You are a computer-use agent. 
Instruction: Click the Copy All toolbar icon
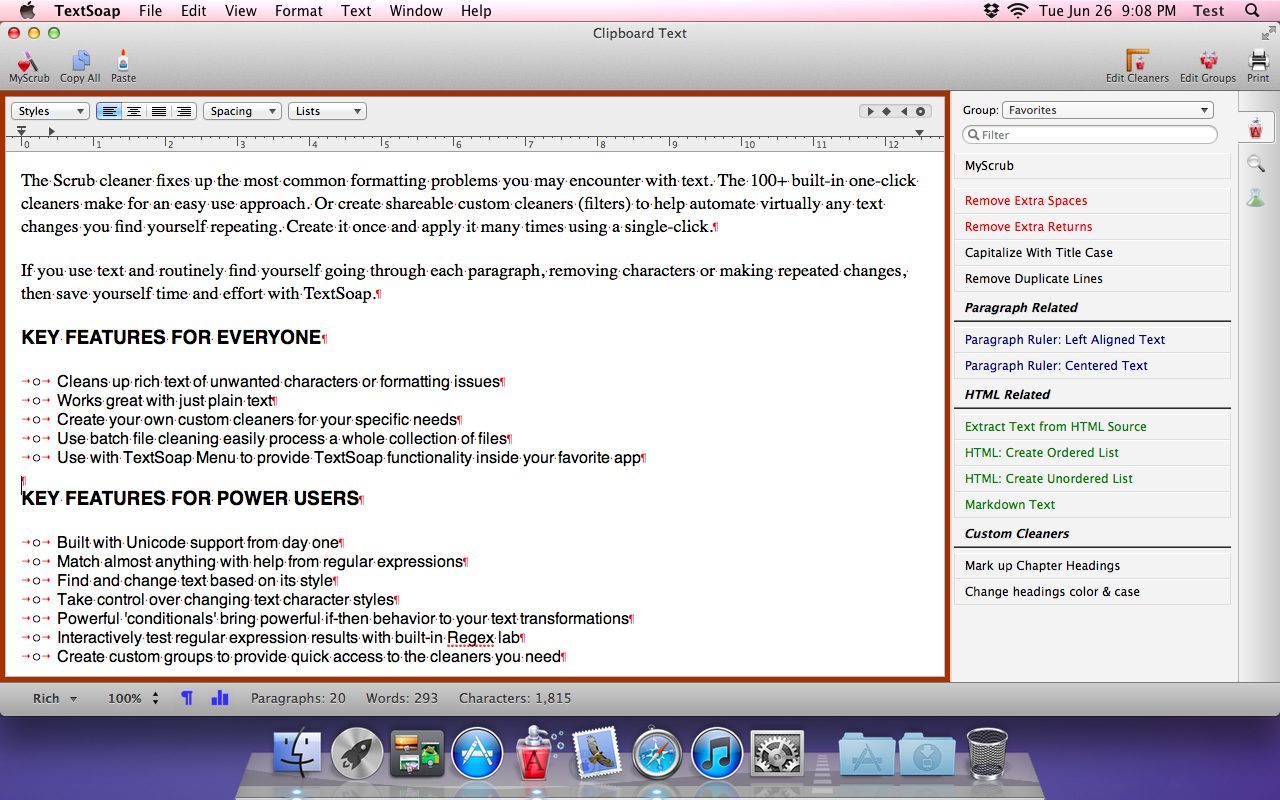[80, 63]
